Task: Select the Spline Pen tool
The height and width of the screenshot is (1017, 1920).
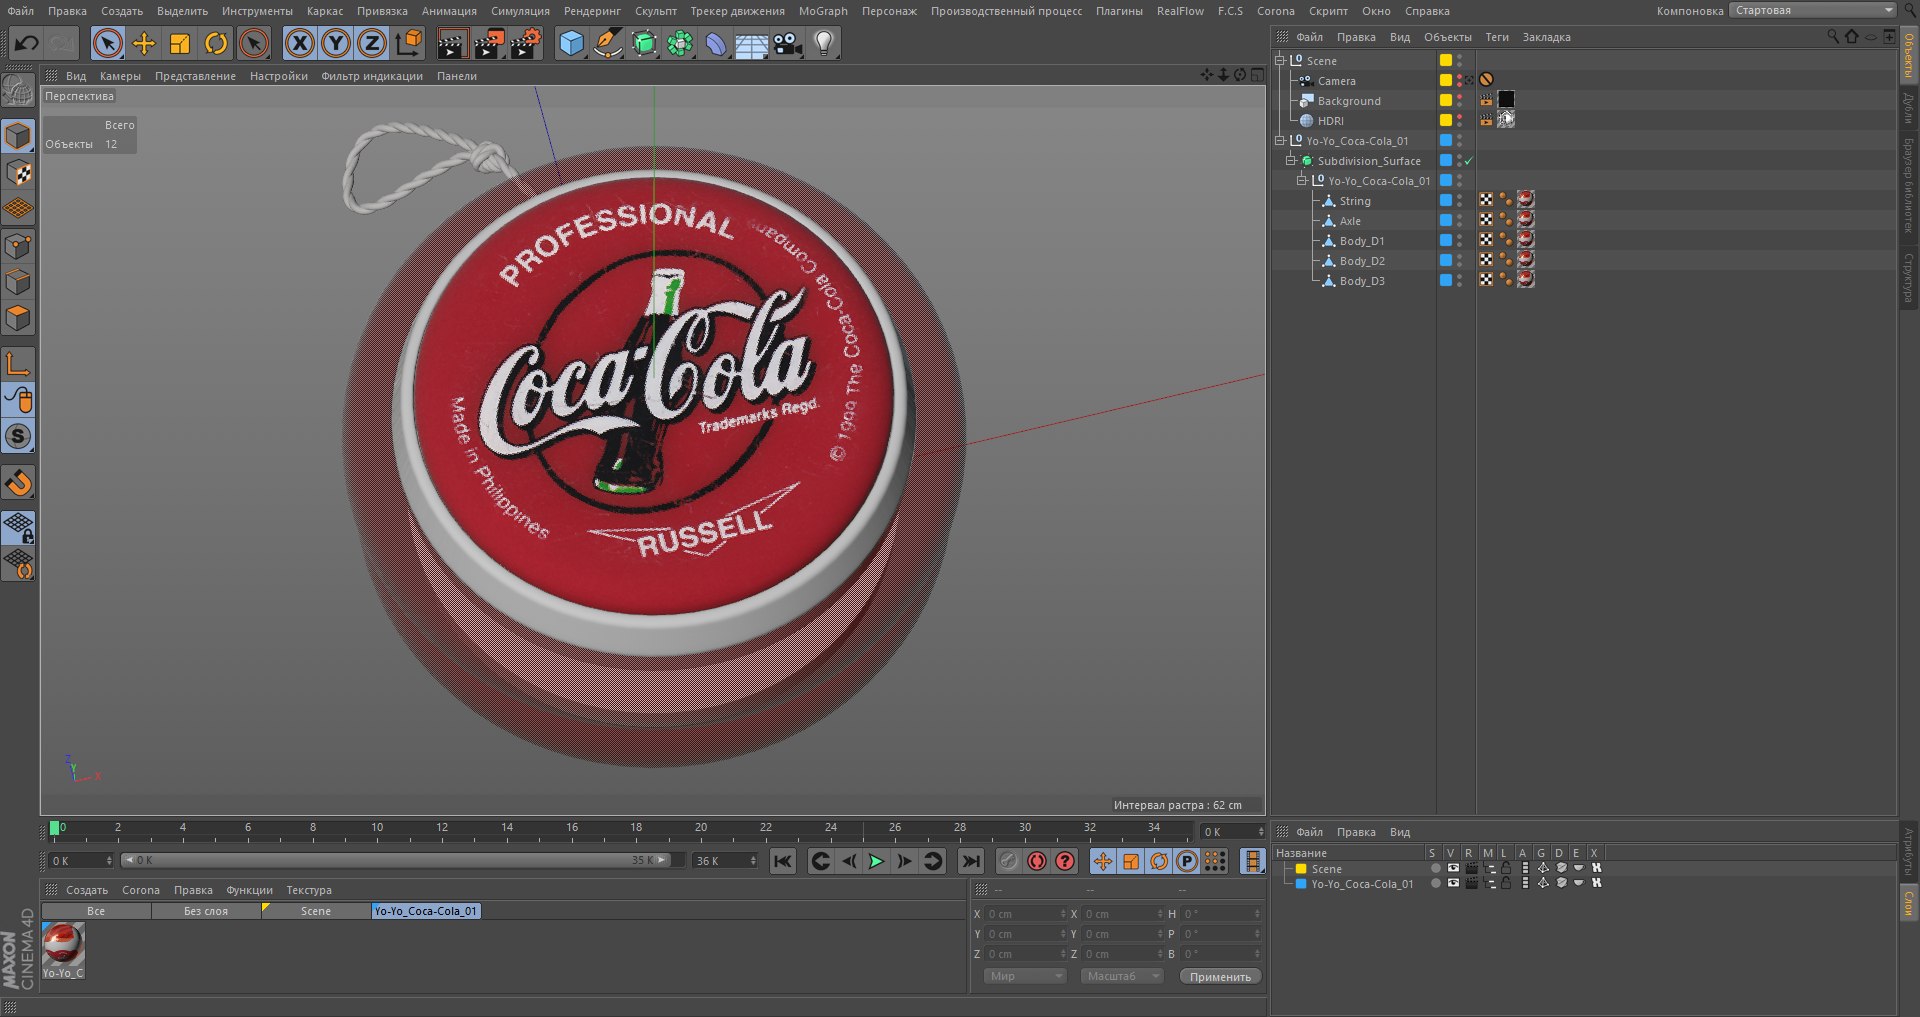Action: click(x=607, y=43)
